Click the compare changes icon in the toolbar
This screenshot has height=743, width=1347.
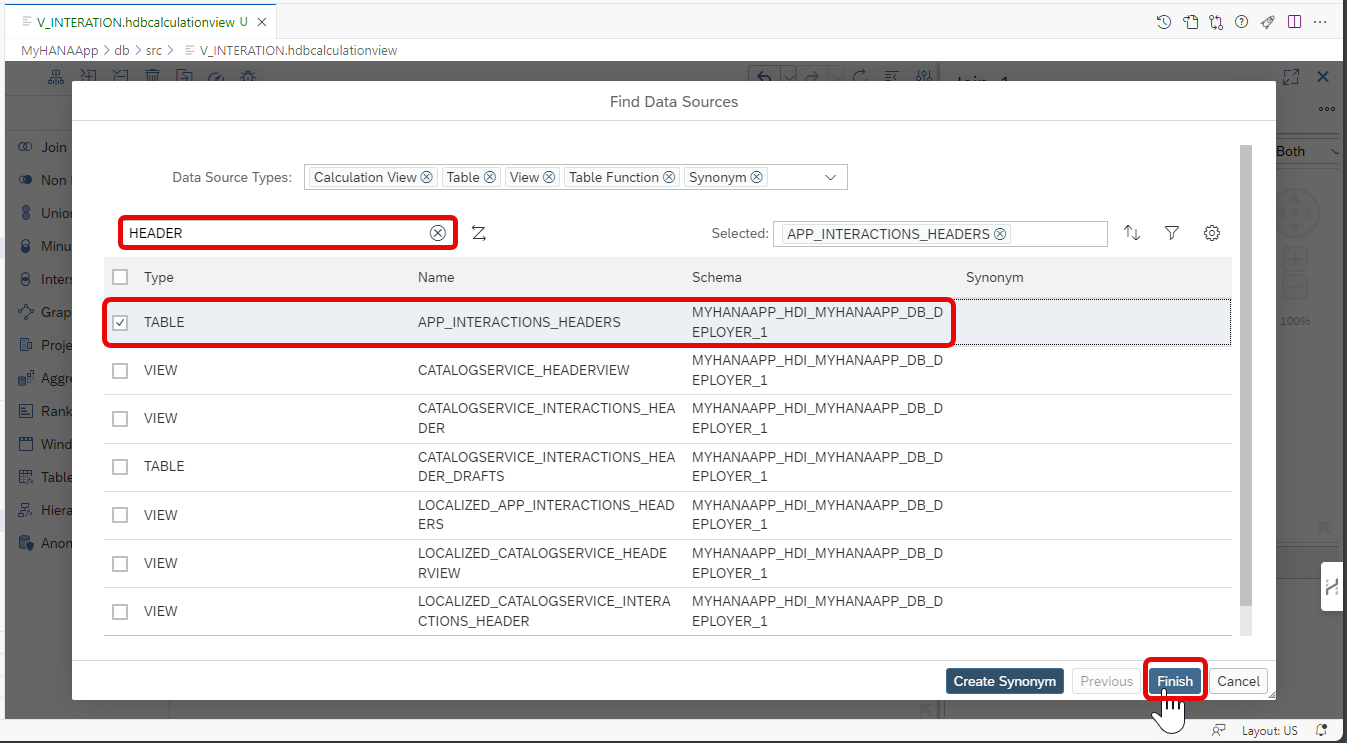1214,20
